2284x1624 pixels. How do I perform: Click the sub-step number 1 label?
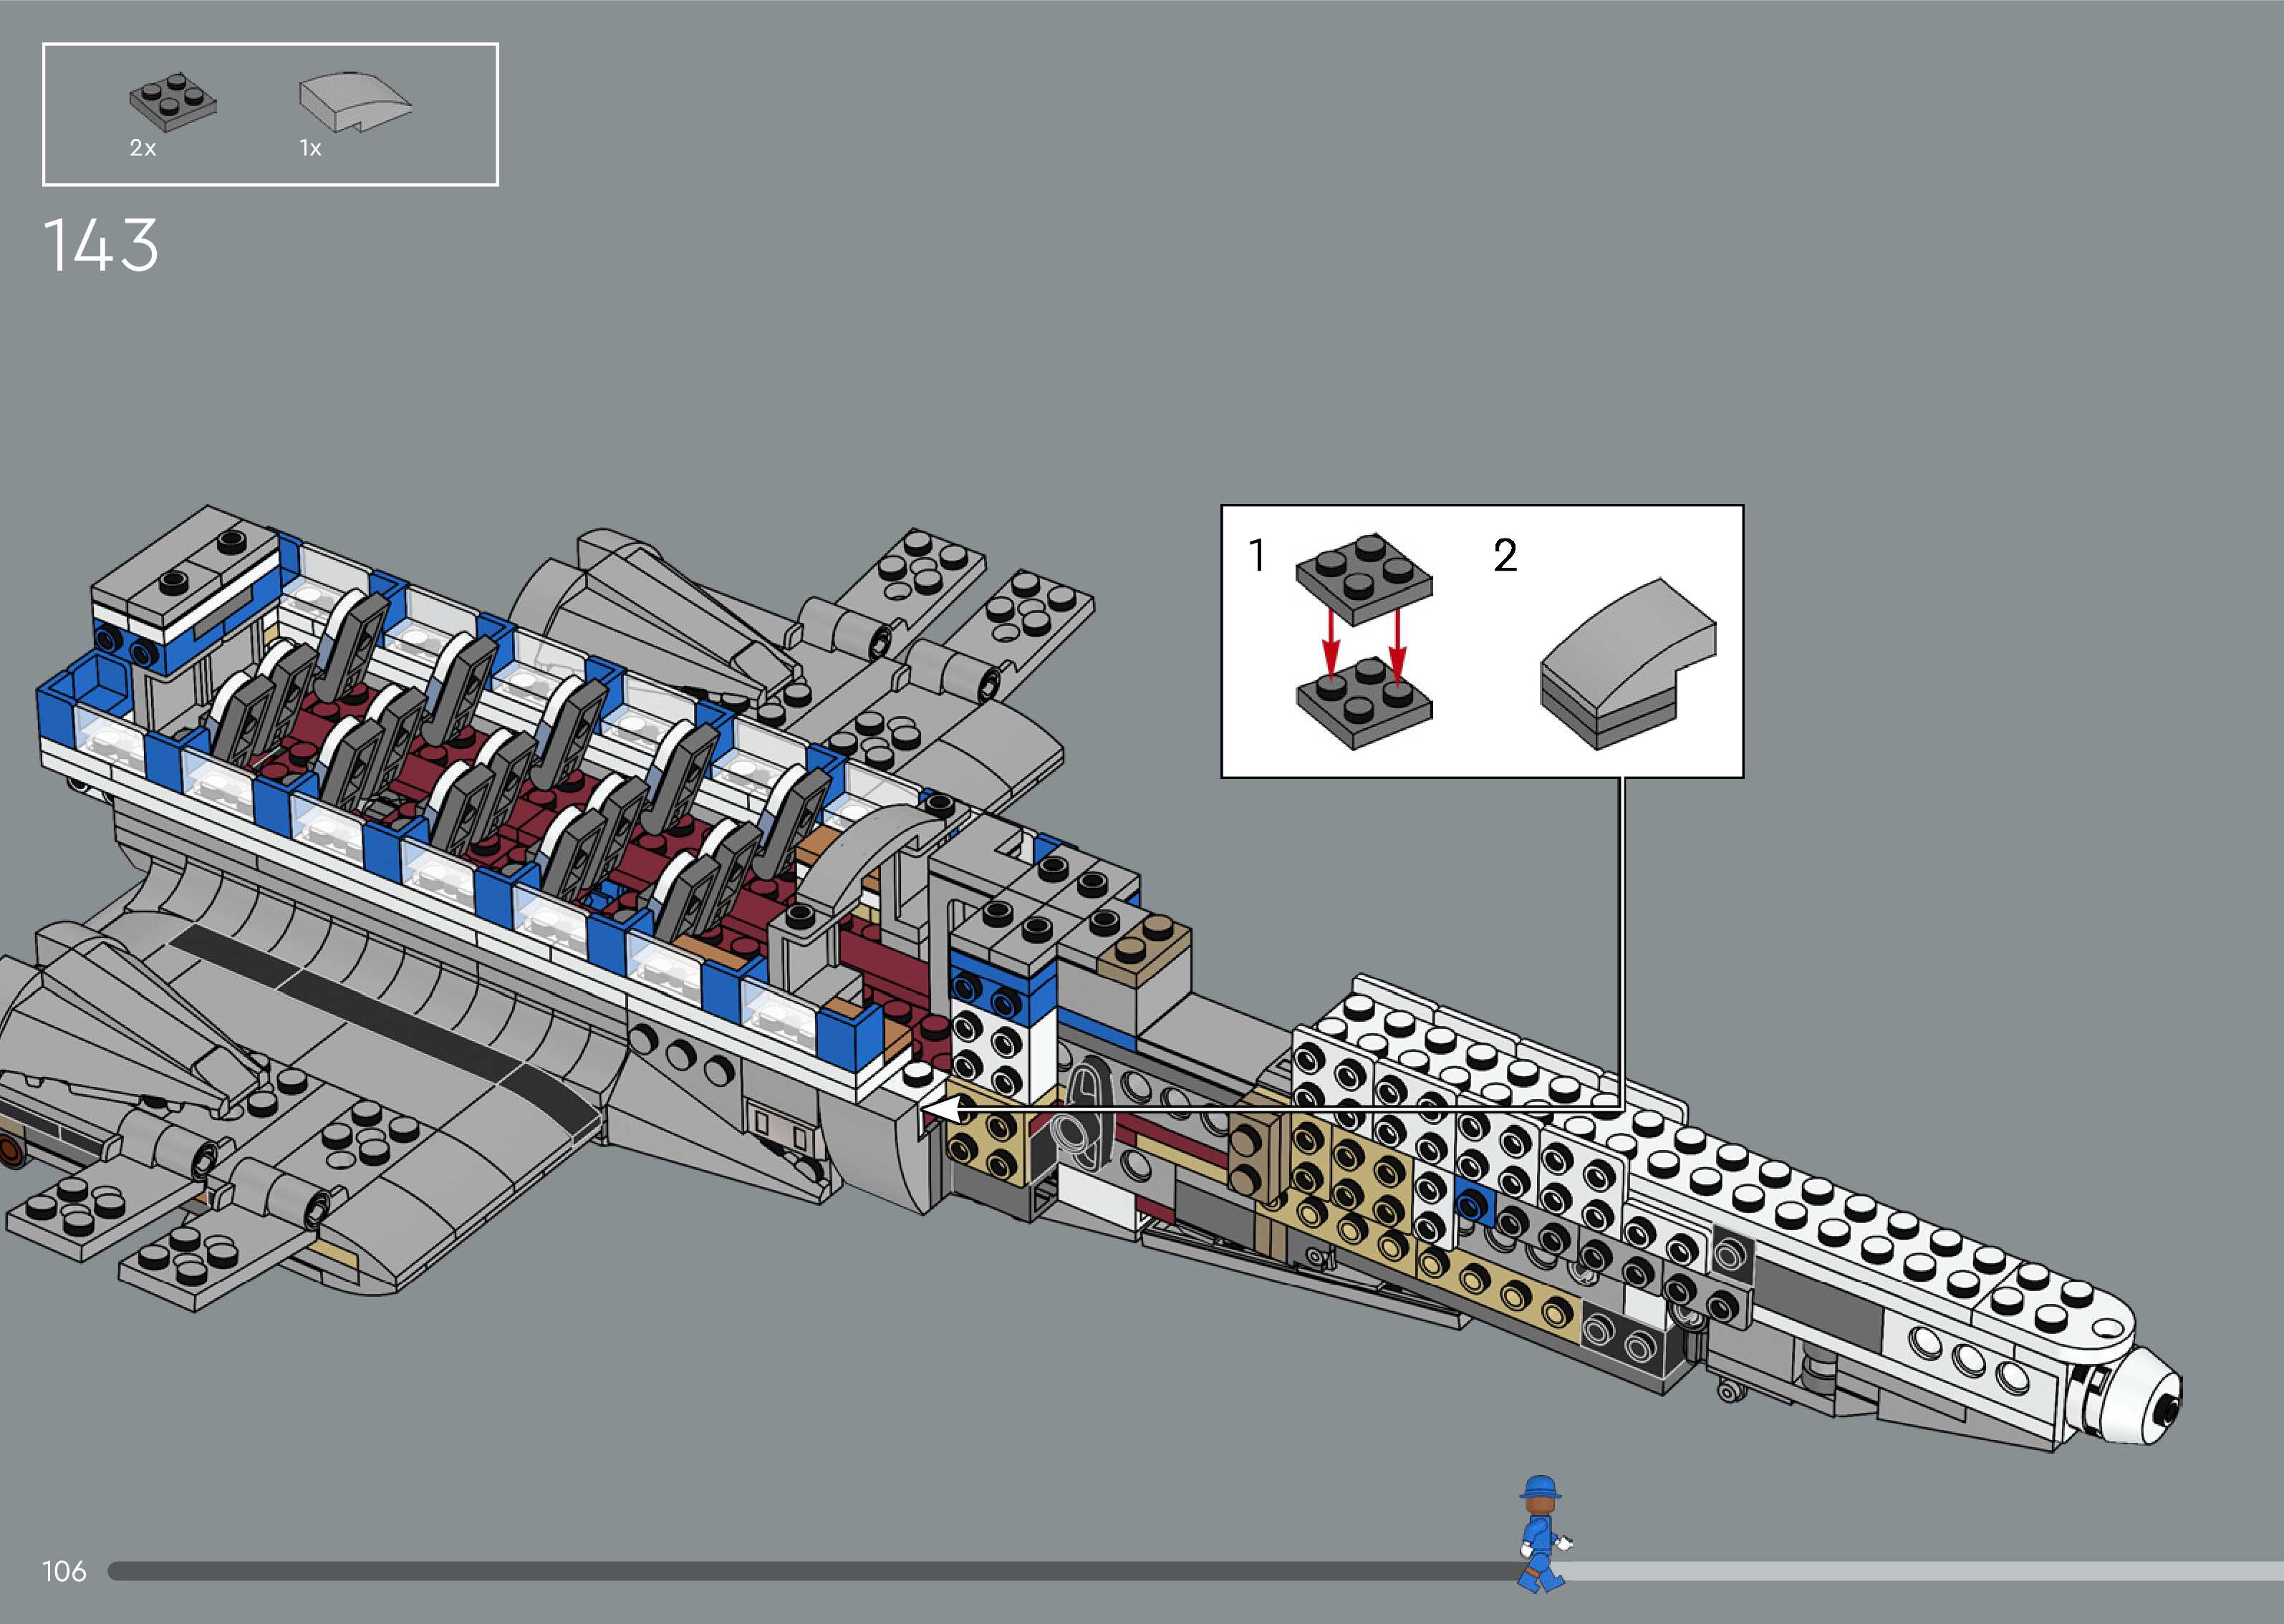1257,556
